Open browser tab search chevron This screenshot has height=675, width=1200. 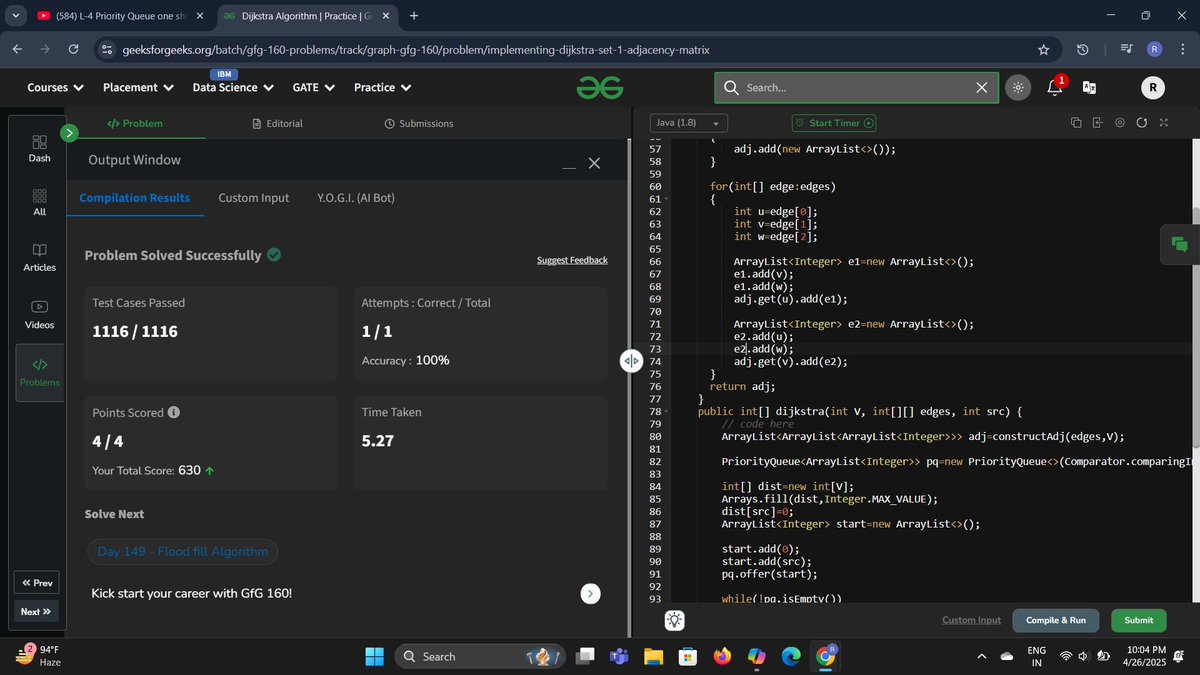(15, 15)
